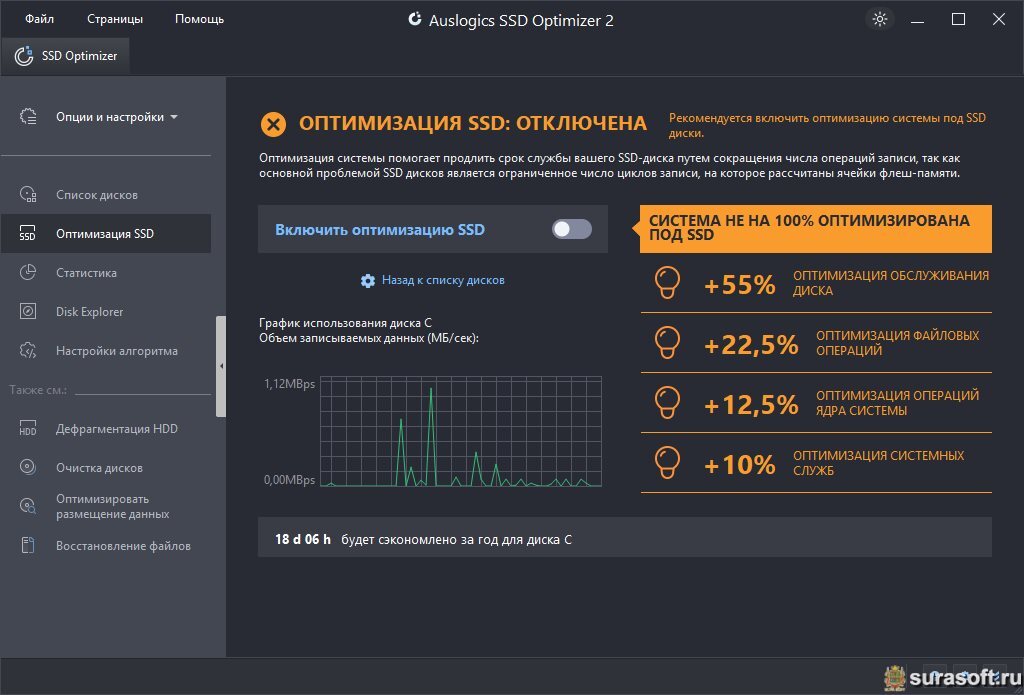Click the Auslogics SSD Optimizer 2 title
This screenshot has width=1024, height=695.
click(x=520, y=20)
